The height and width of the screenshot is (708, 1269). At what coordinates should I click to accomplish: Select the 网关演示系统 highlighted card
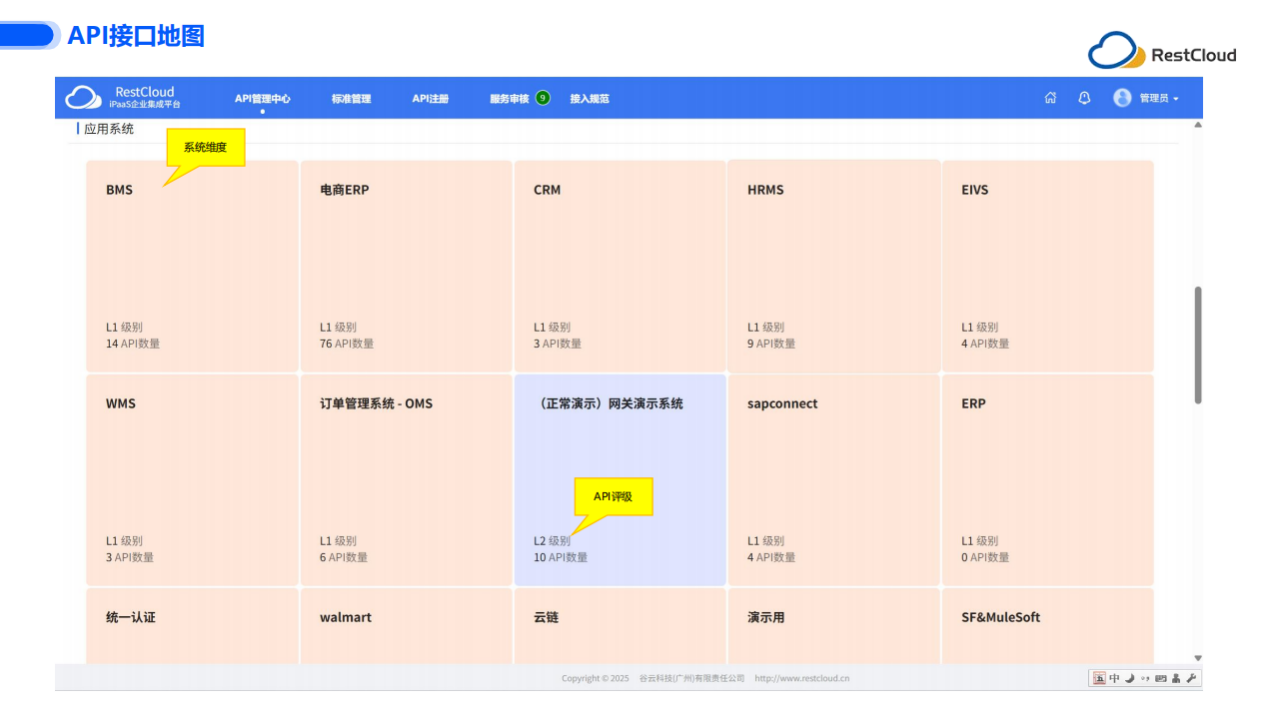coord(620,480)
